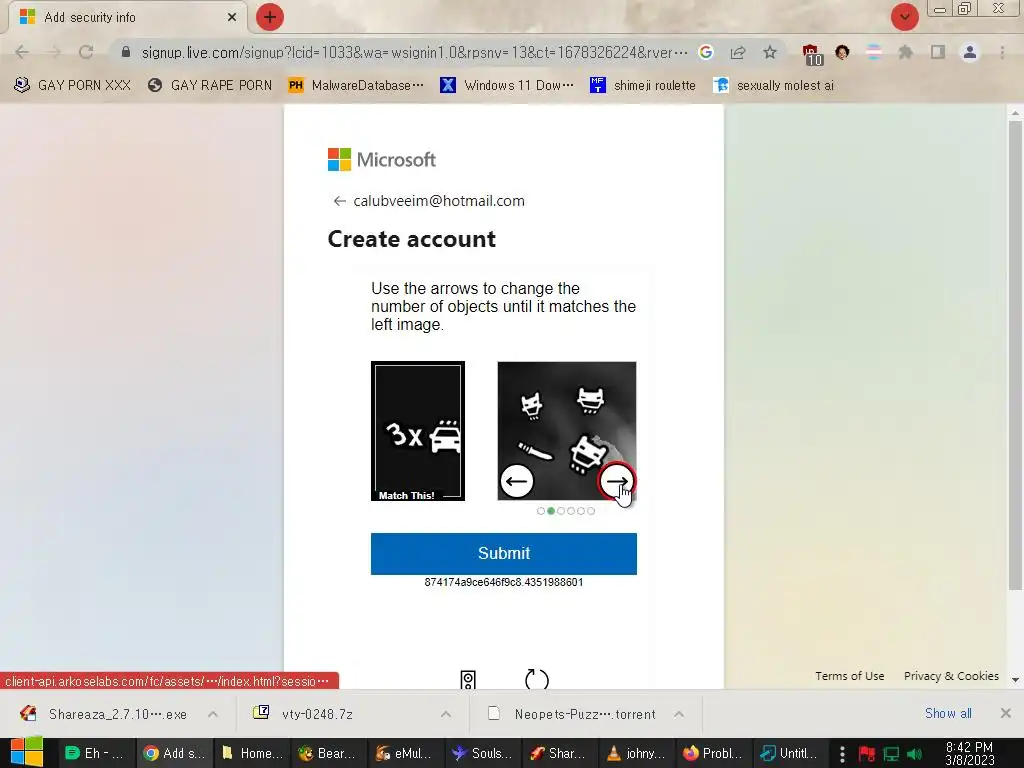Open the MalwareDatabase bookmark
1024x768 pixels.
pyautogui.click(x=357, y=85)
